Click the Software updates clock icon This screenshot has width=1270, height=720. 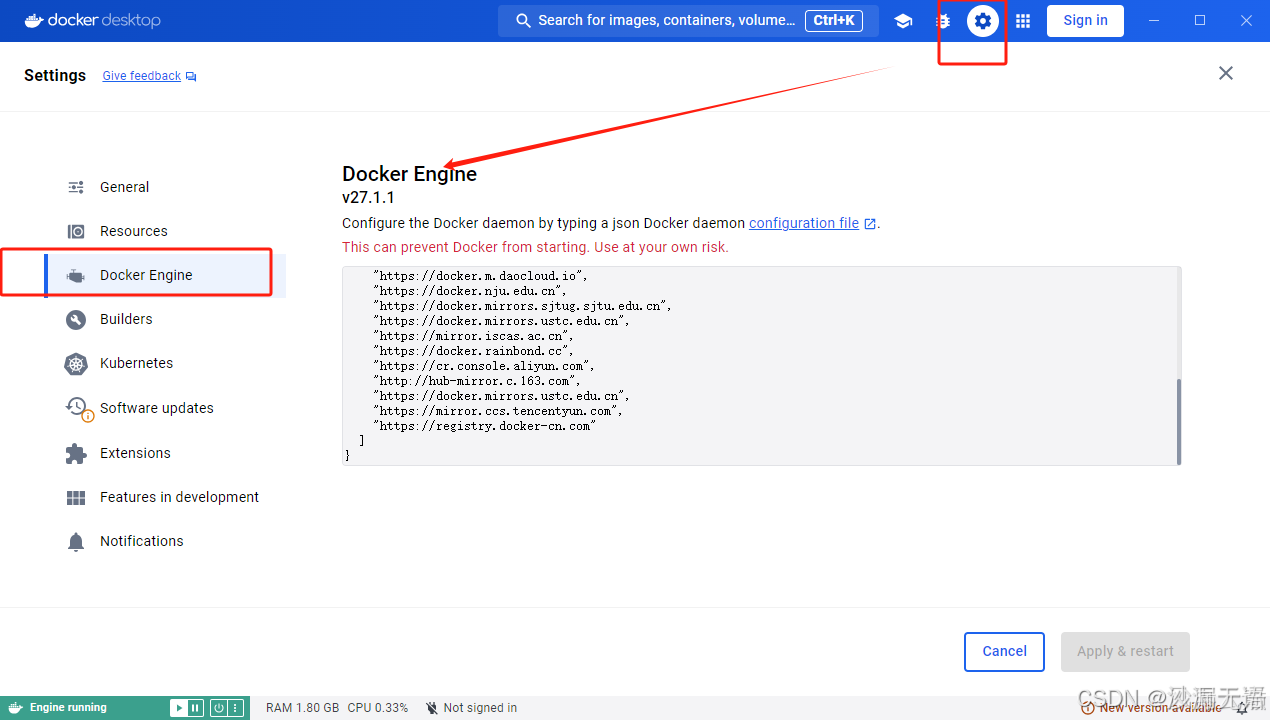coord(78,409)
